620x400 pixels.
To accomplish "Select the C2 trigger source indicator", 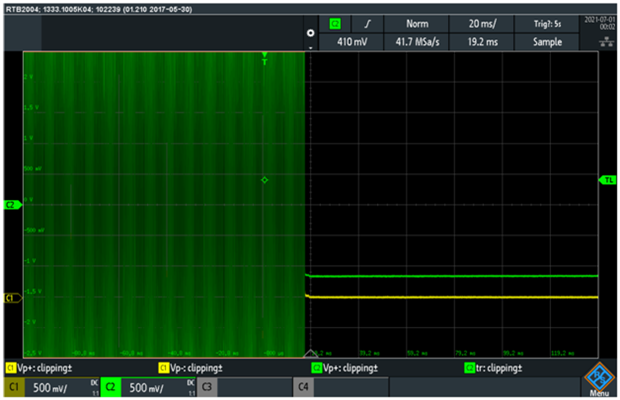I will point(335,24).
